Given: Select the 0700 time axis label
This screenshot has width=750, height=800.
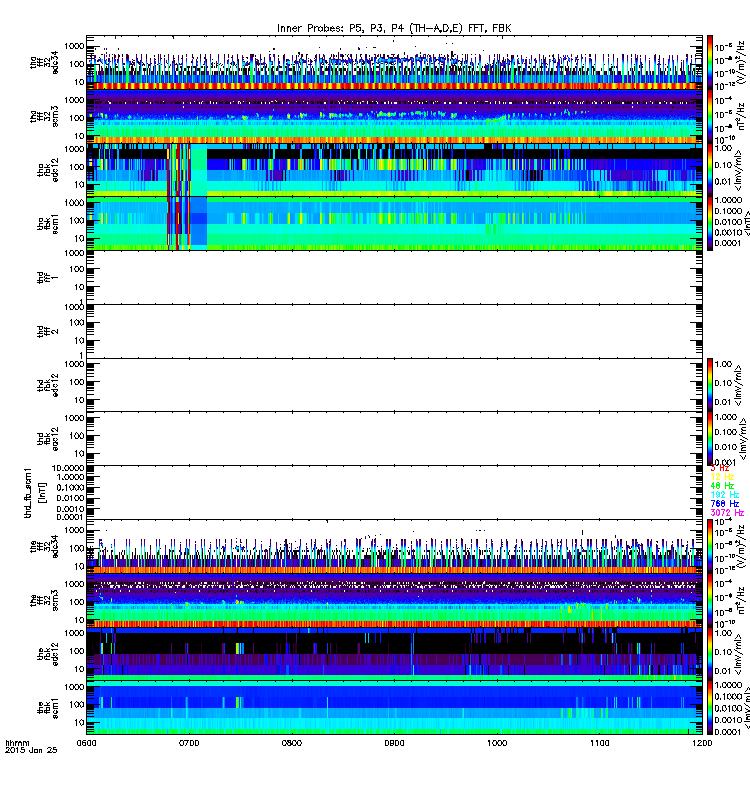Looking at the screenshot, I should pos(189,743).
